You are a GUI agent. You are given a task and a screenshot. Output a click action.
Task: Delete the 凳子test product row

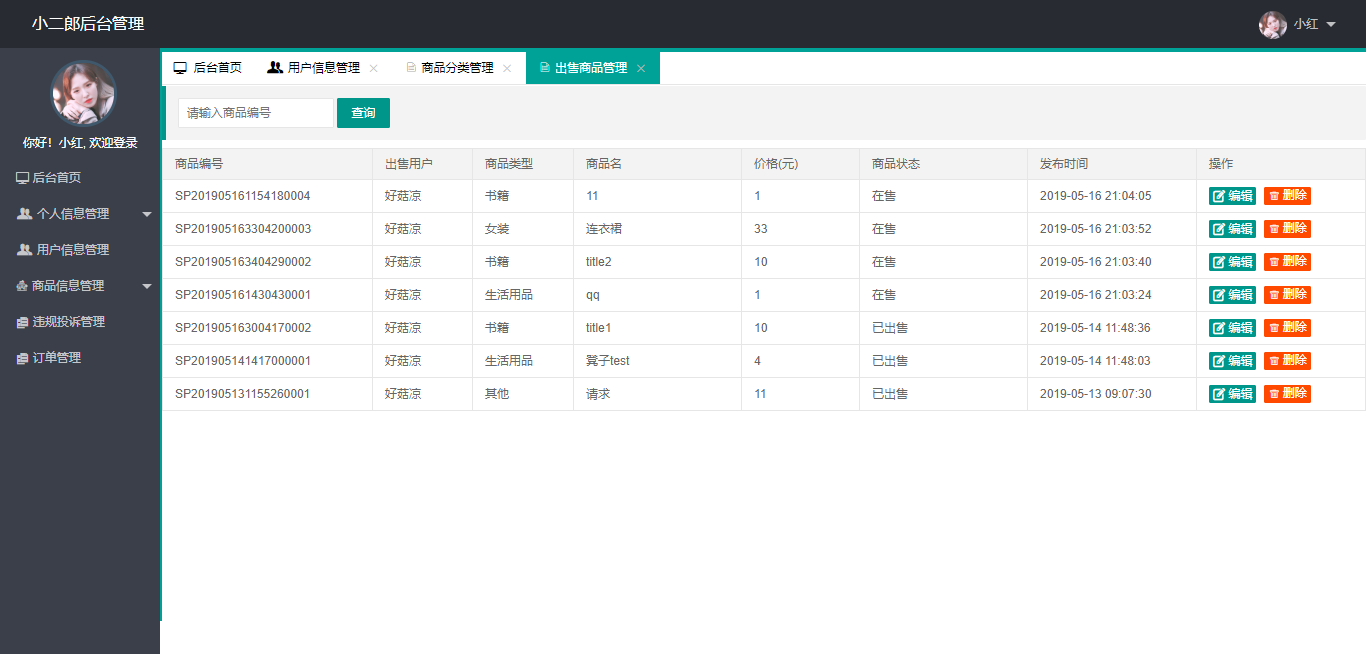pos(1287,361)
